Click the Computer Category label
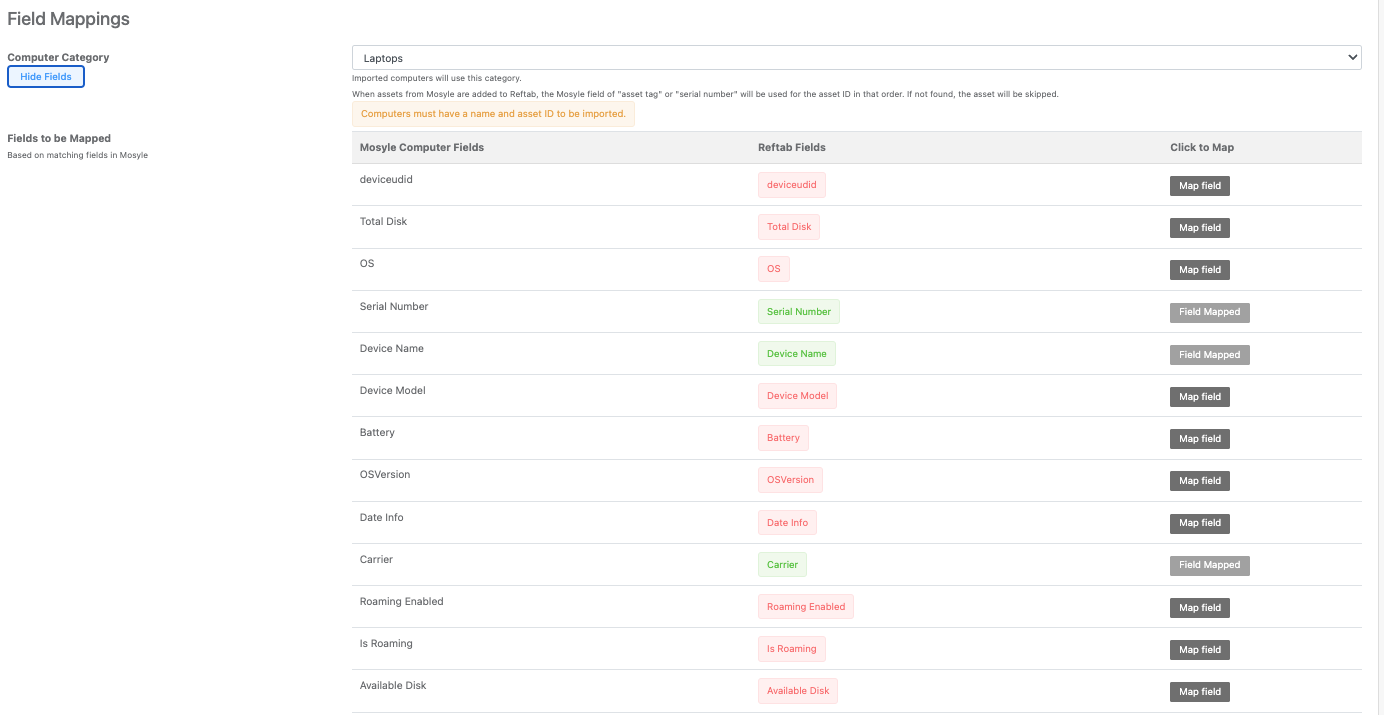Image resolution: width=1384 pixels, height=715 pixels. (x=58, y=57)
